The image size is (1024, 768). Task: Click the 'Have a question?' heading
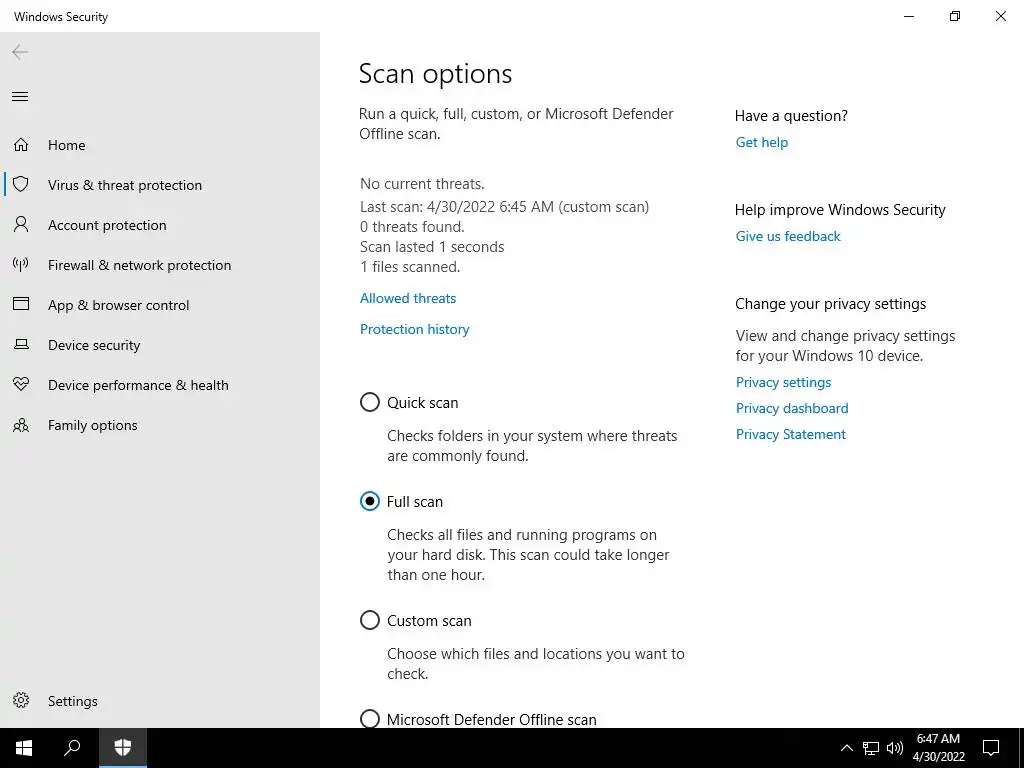(x=792, y=116)
